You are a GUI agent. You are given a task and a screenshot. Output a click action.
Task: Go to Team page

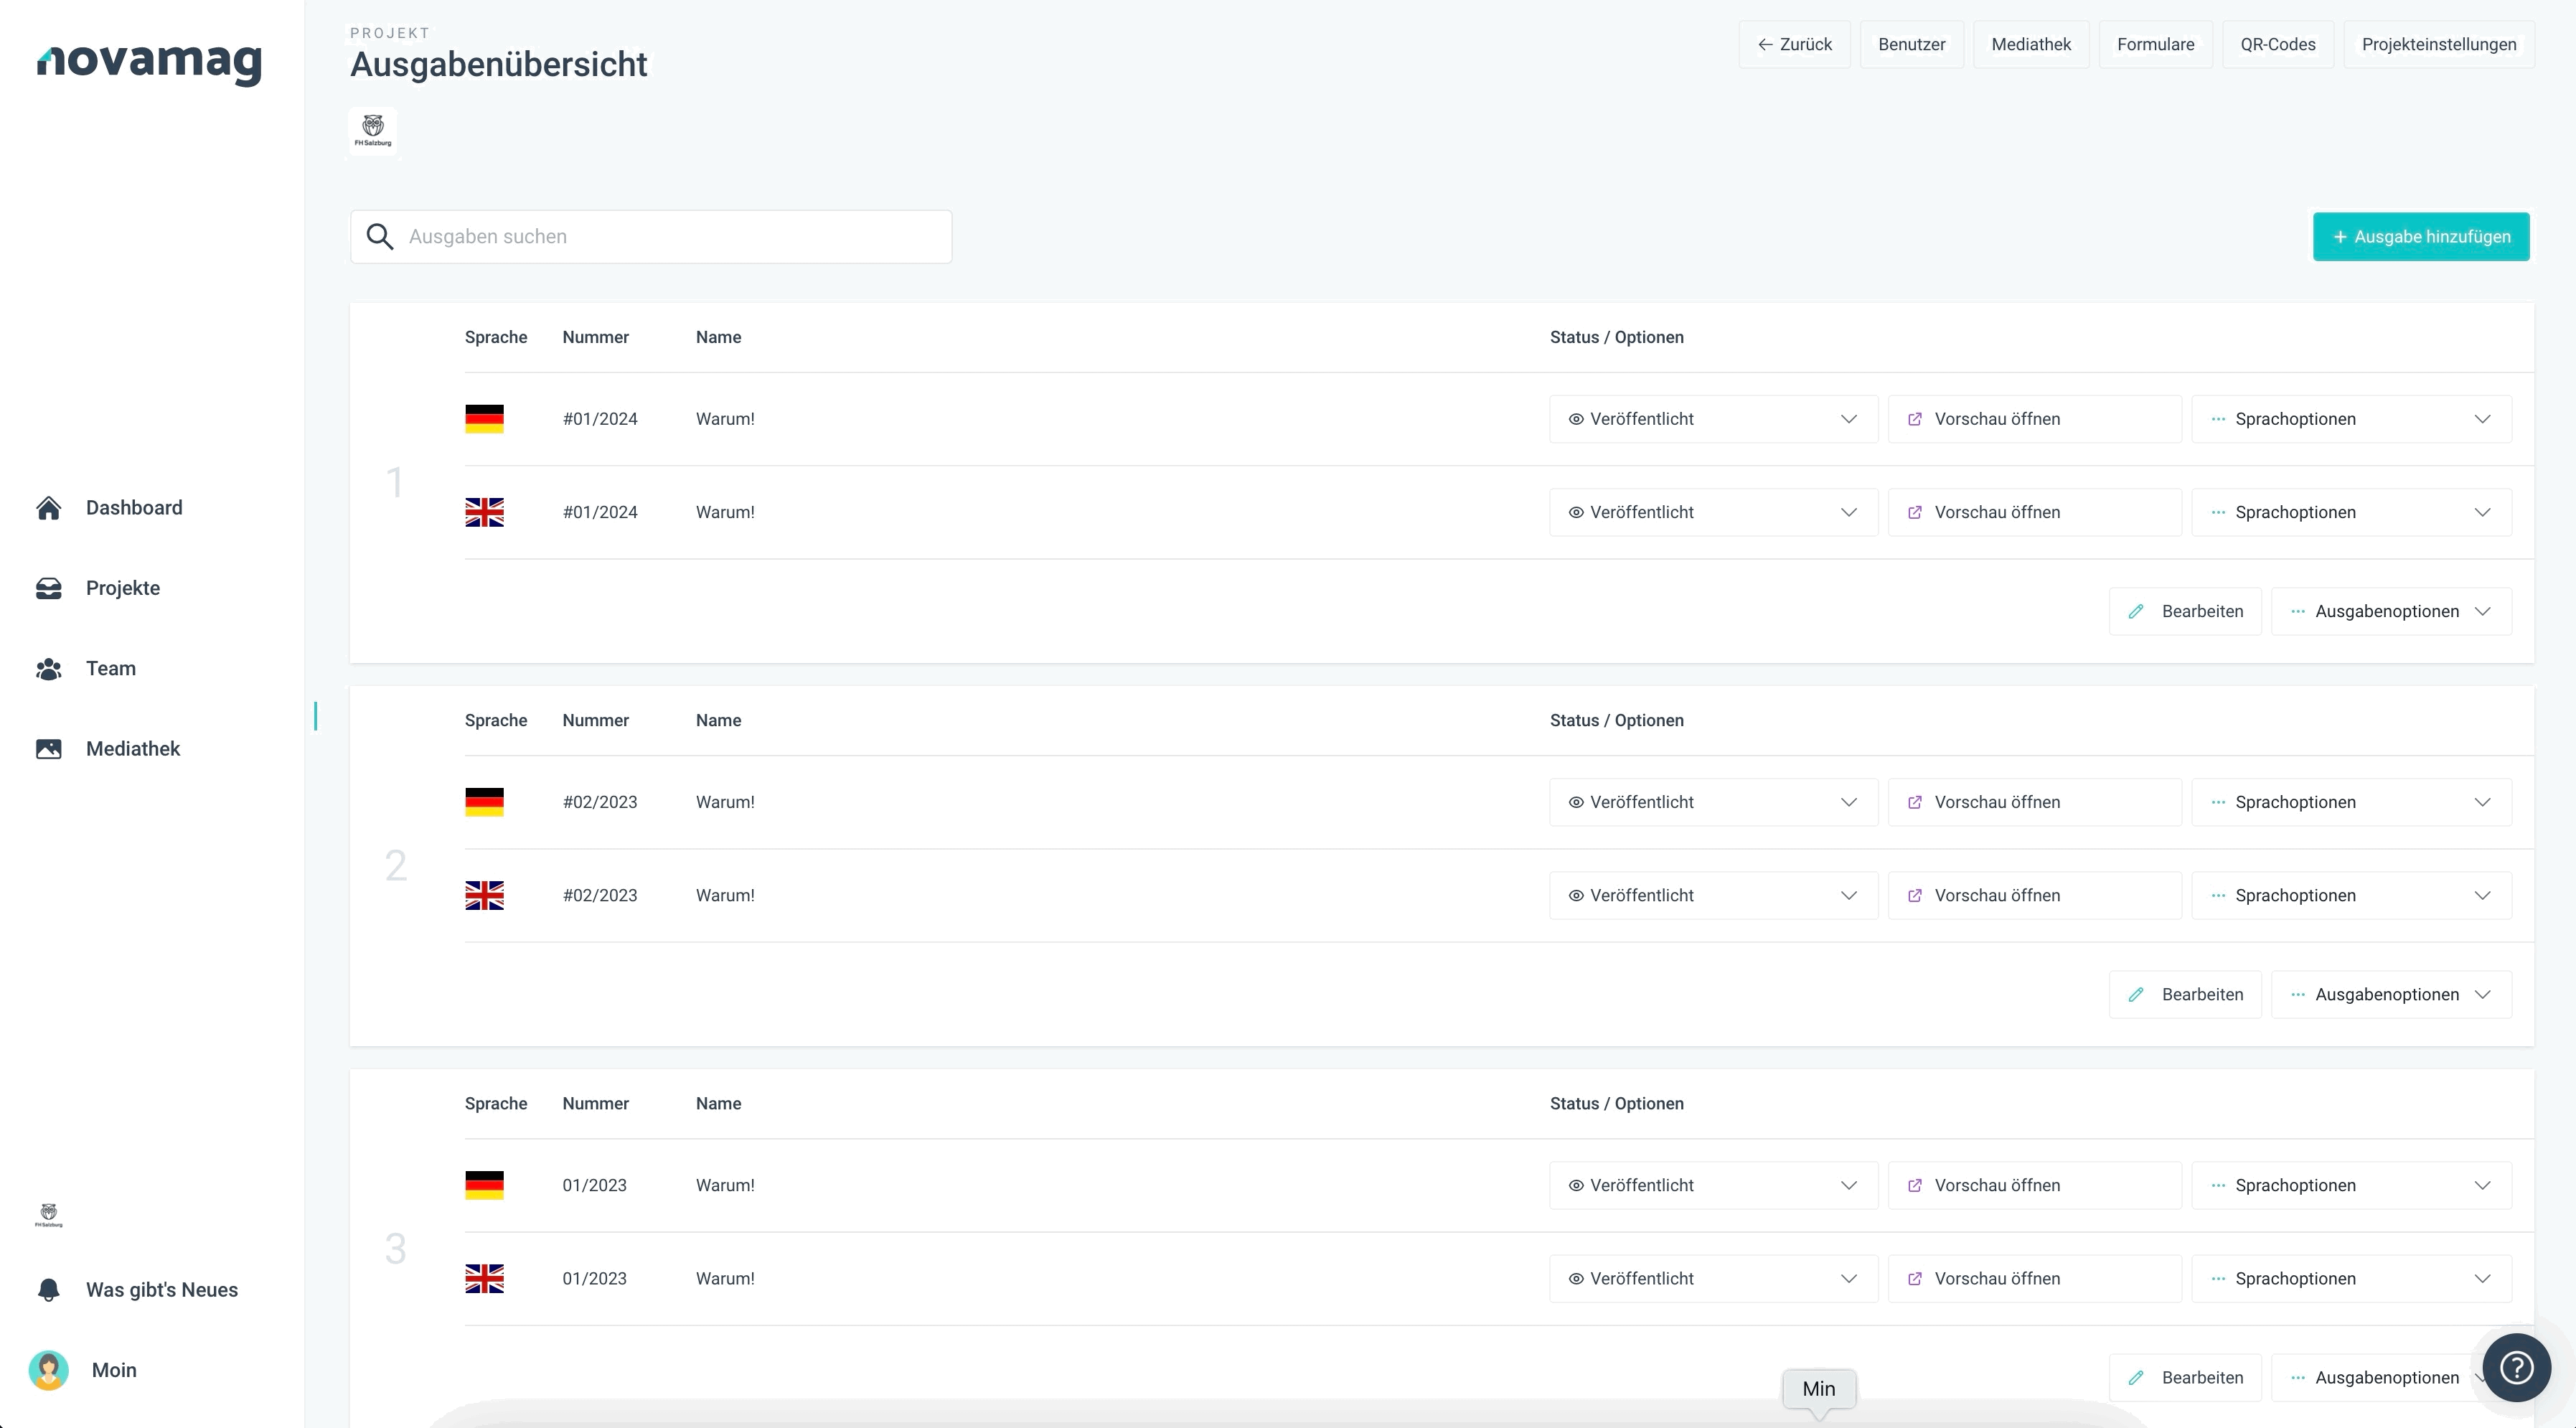pos(86,669)
